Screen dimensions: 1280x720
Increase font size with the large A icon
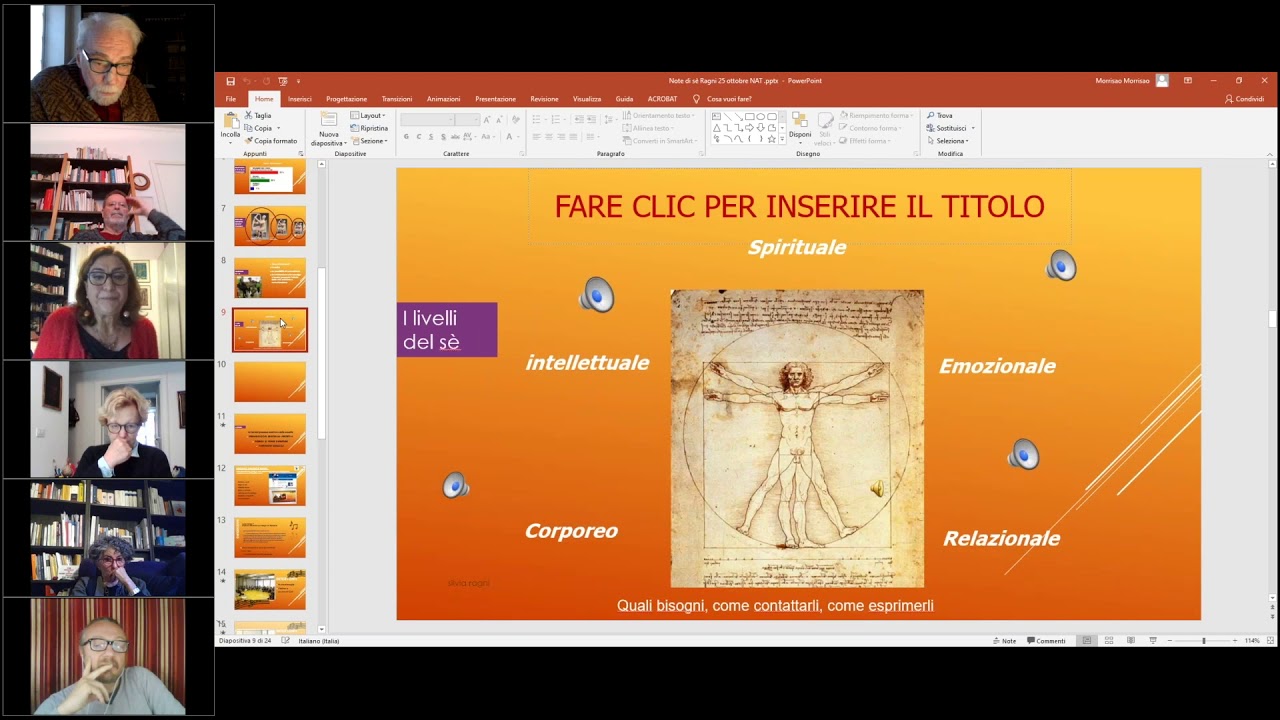click(x=487, y=119)
